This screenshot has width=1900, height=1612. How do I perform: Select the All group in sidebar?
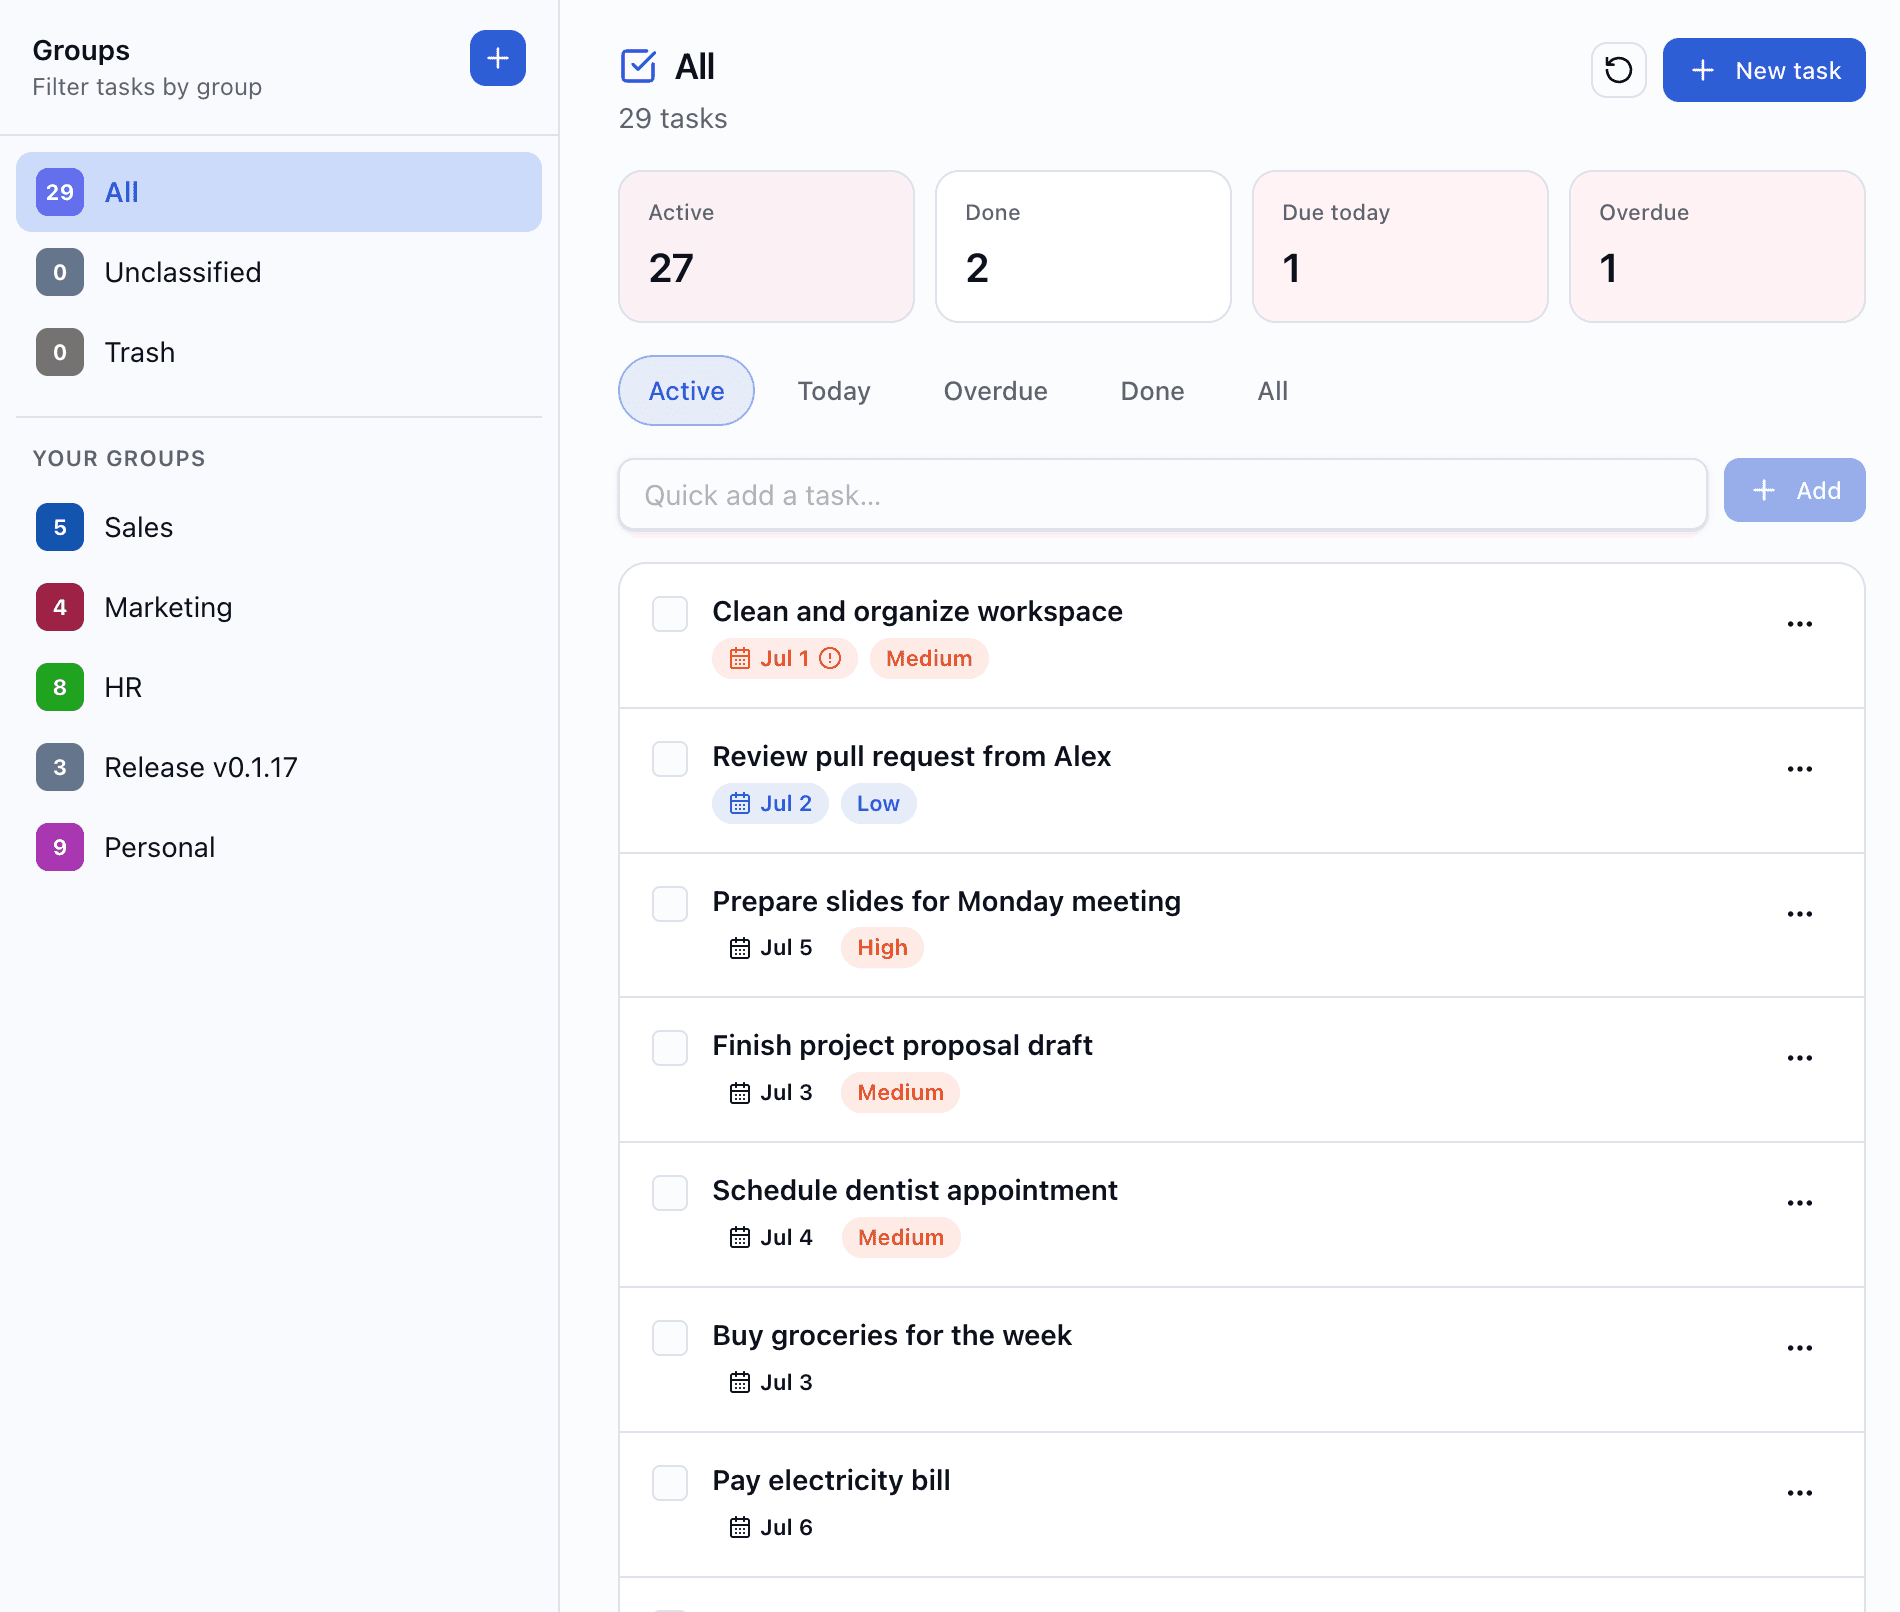[x=279, y=192]
